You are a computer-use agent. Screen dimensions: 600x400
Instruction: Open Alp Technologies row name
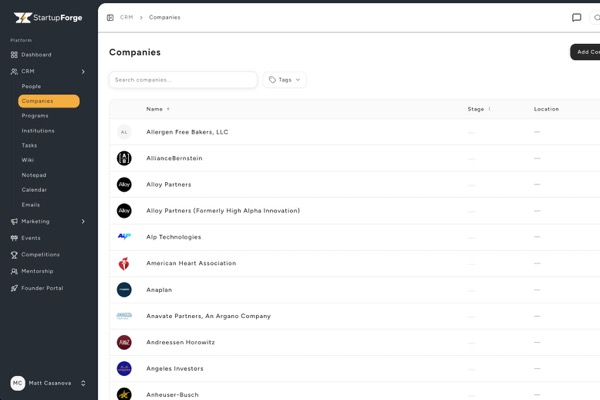pyautogui.click(x=173, y=237)
